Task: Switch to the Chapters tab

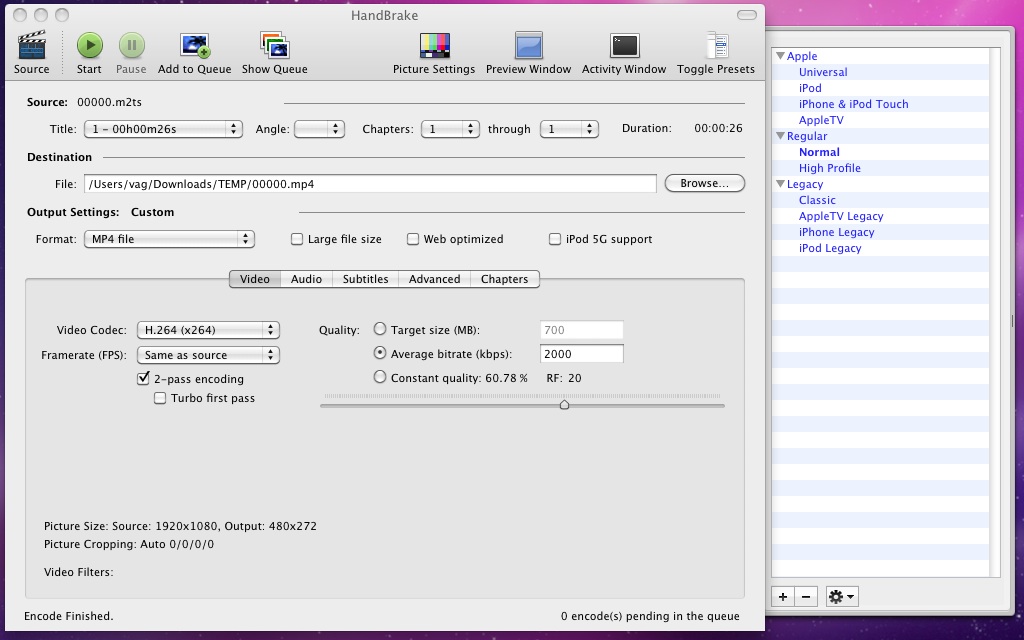Action: click(x=505, y=279)
